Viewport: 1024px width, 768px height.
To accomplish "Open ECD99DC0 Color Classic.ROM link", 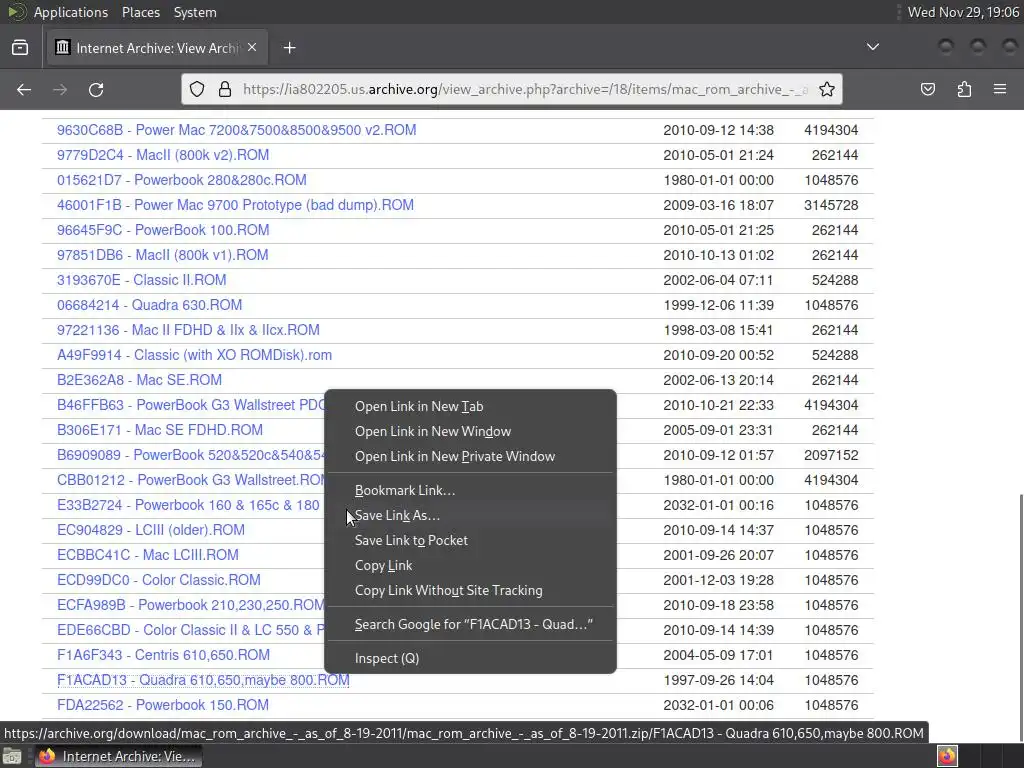I will click(x=159, y=580).
